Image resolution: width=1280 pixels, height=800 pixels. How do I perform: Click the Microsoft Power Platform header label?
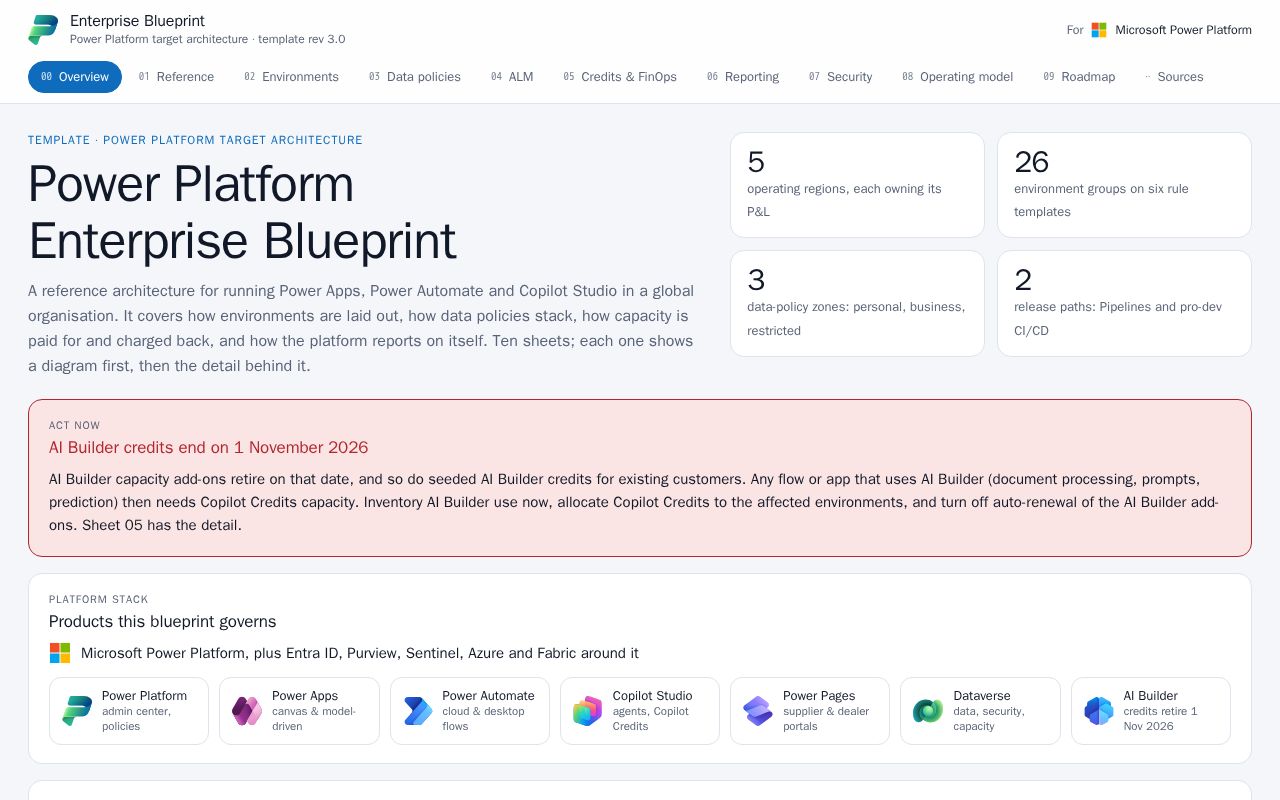tap(1183, 30)
